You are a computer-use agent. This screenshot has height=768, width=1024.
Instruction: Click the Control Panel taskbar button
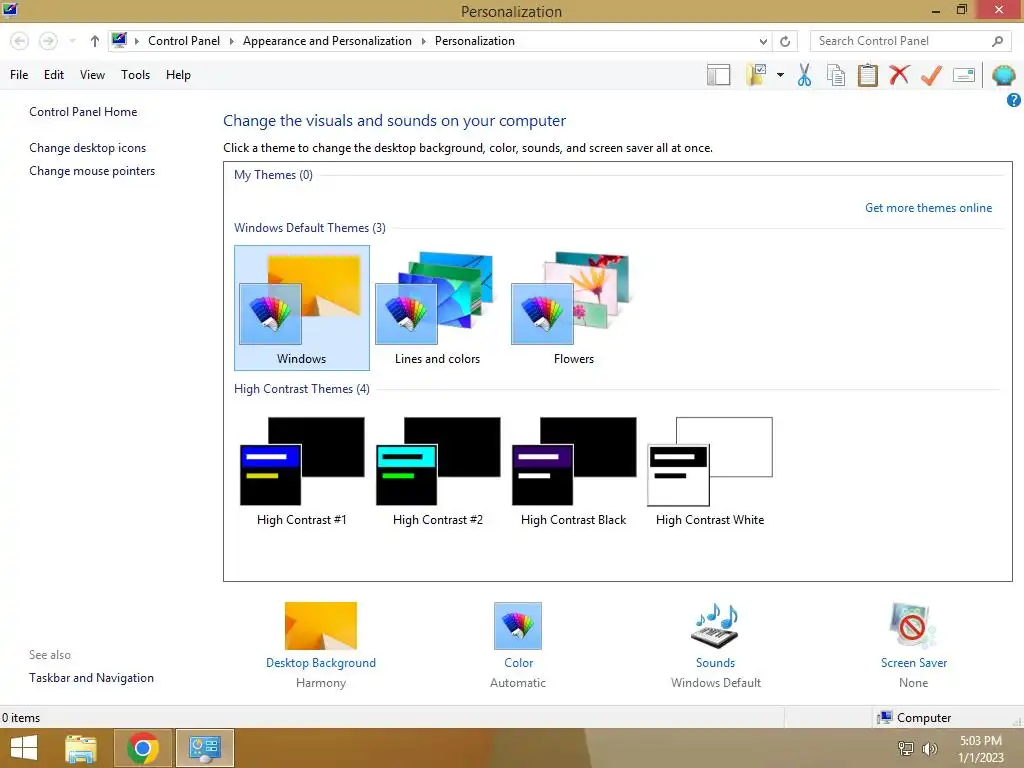point(204,748)
